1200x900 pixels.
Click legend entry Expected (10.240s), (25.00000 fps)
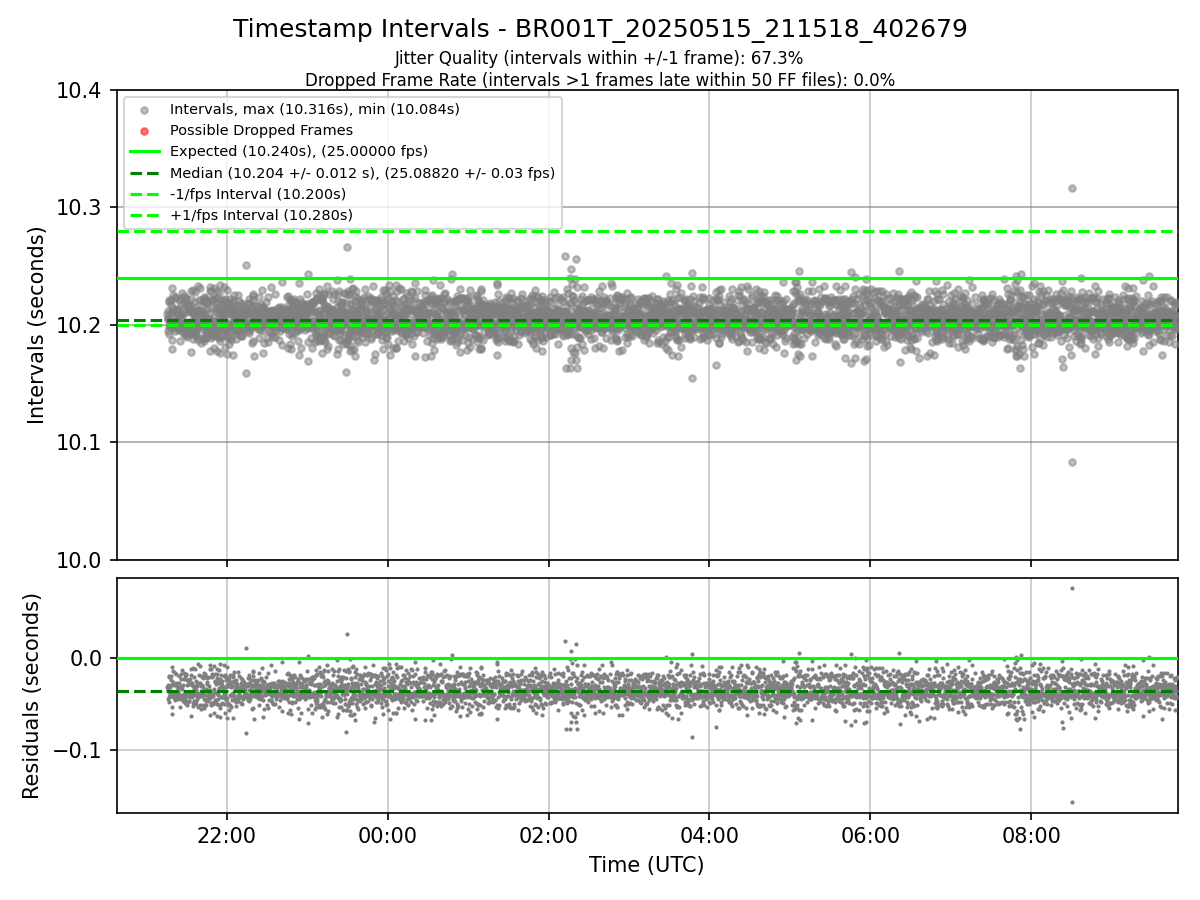pos(299,151)
